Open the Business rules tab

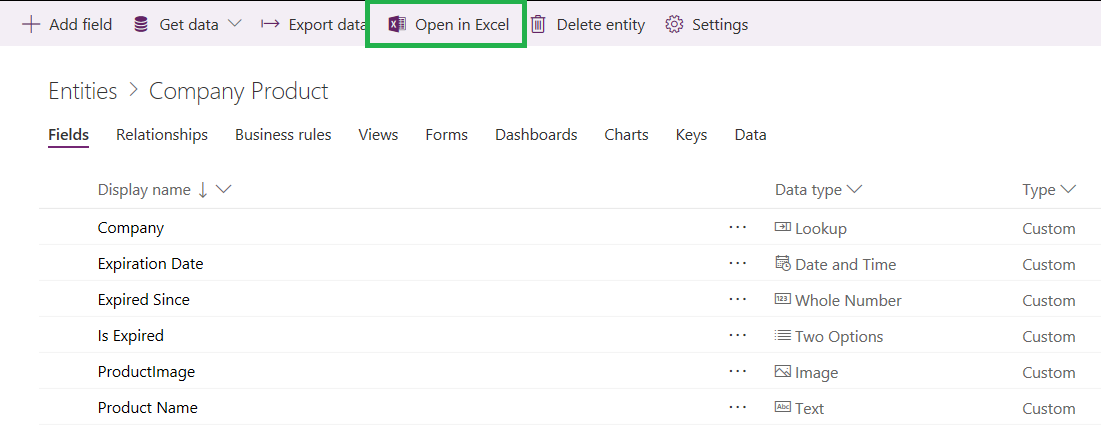coord(283,135)
